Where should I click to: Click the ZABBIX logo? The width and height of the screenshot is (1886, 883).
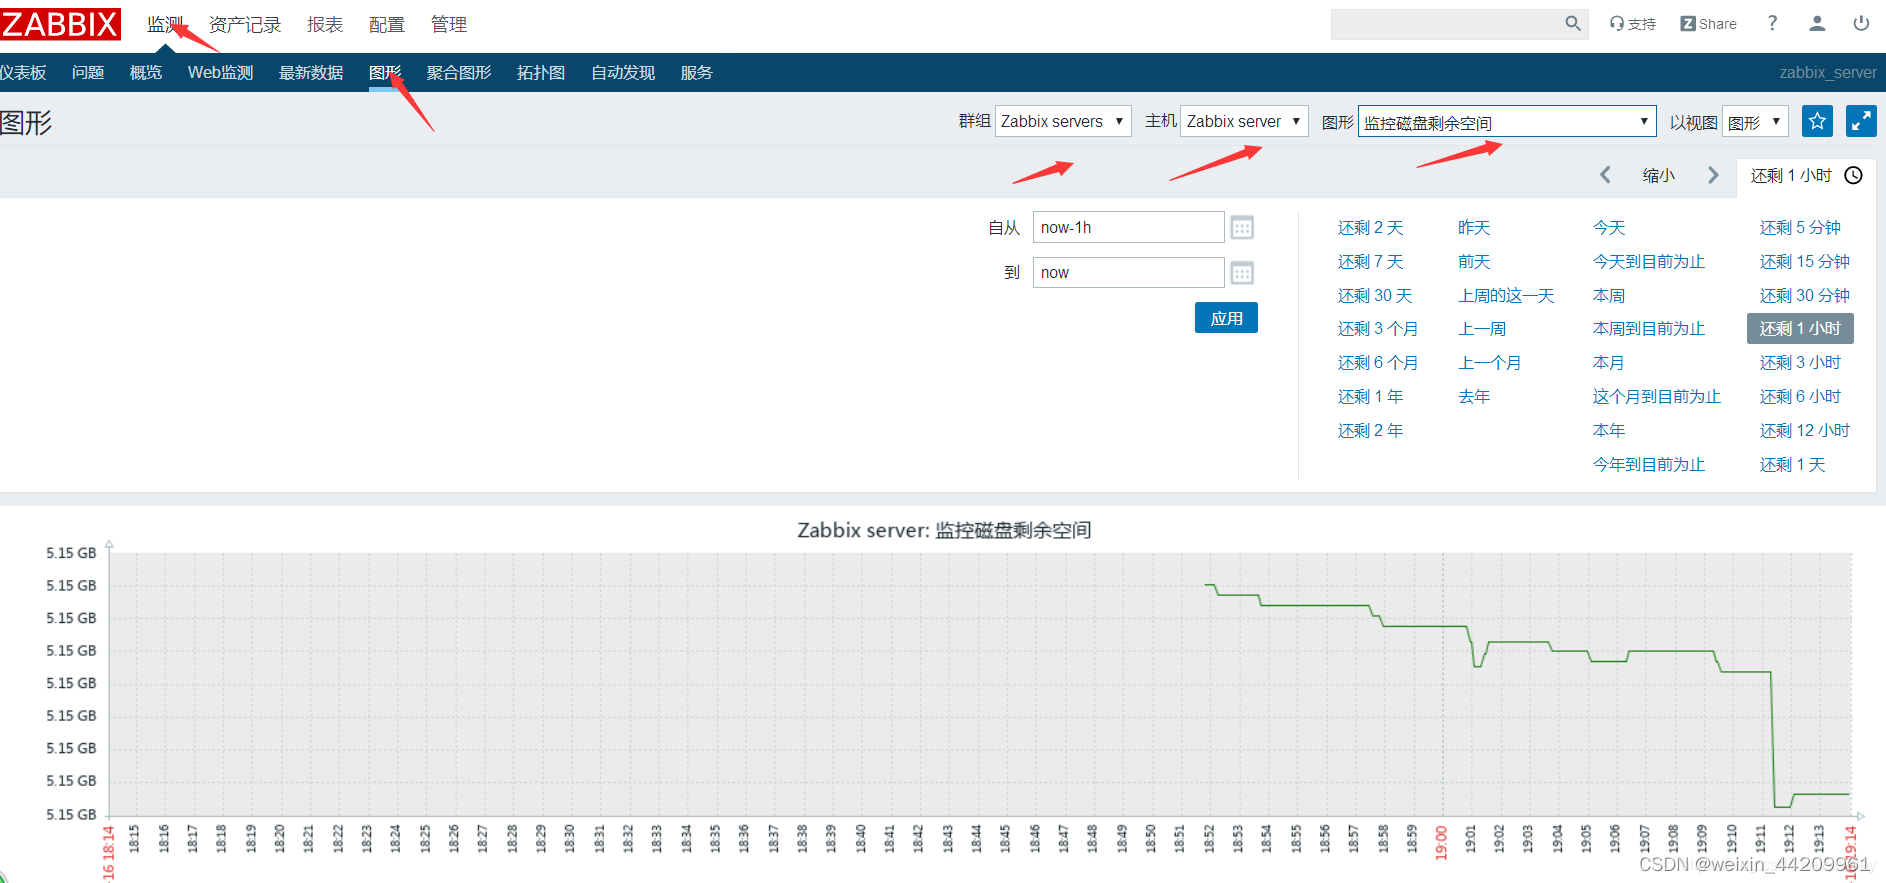60,24
